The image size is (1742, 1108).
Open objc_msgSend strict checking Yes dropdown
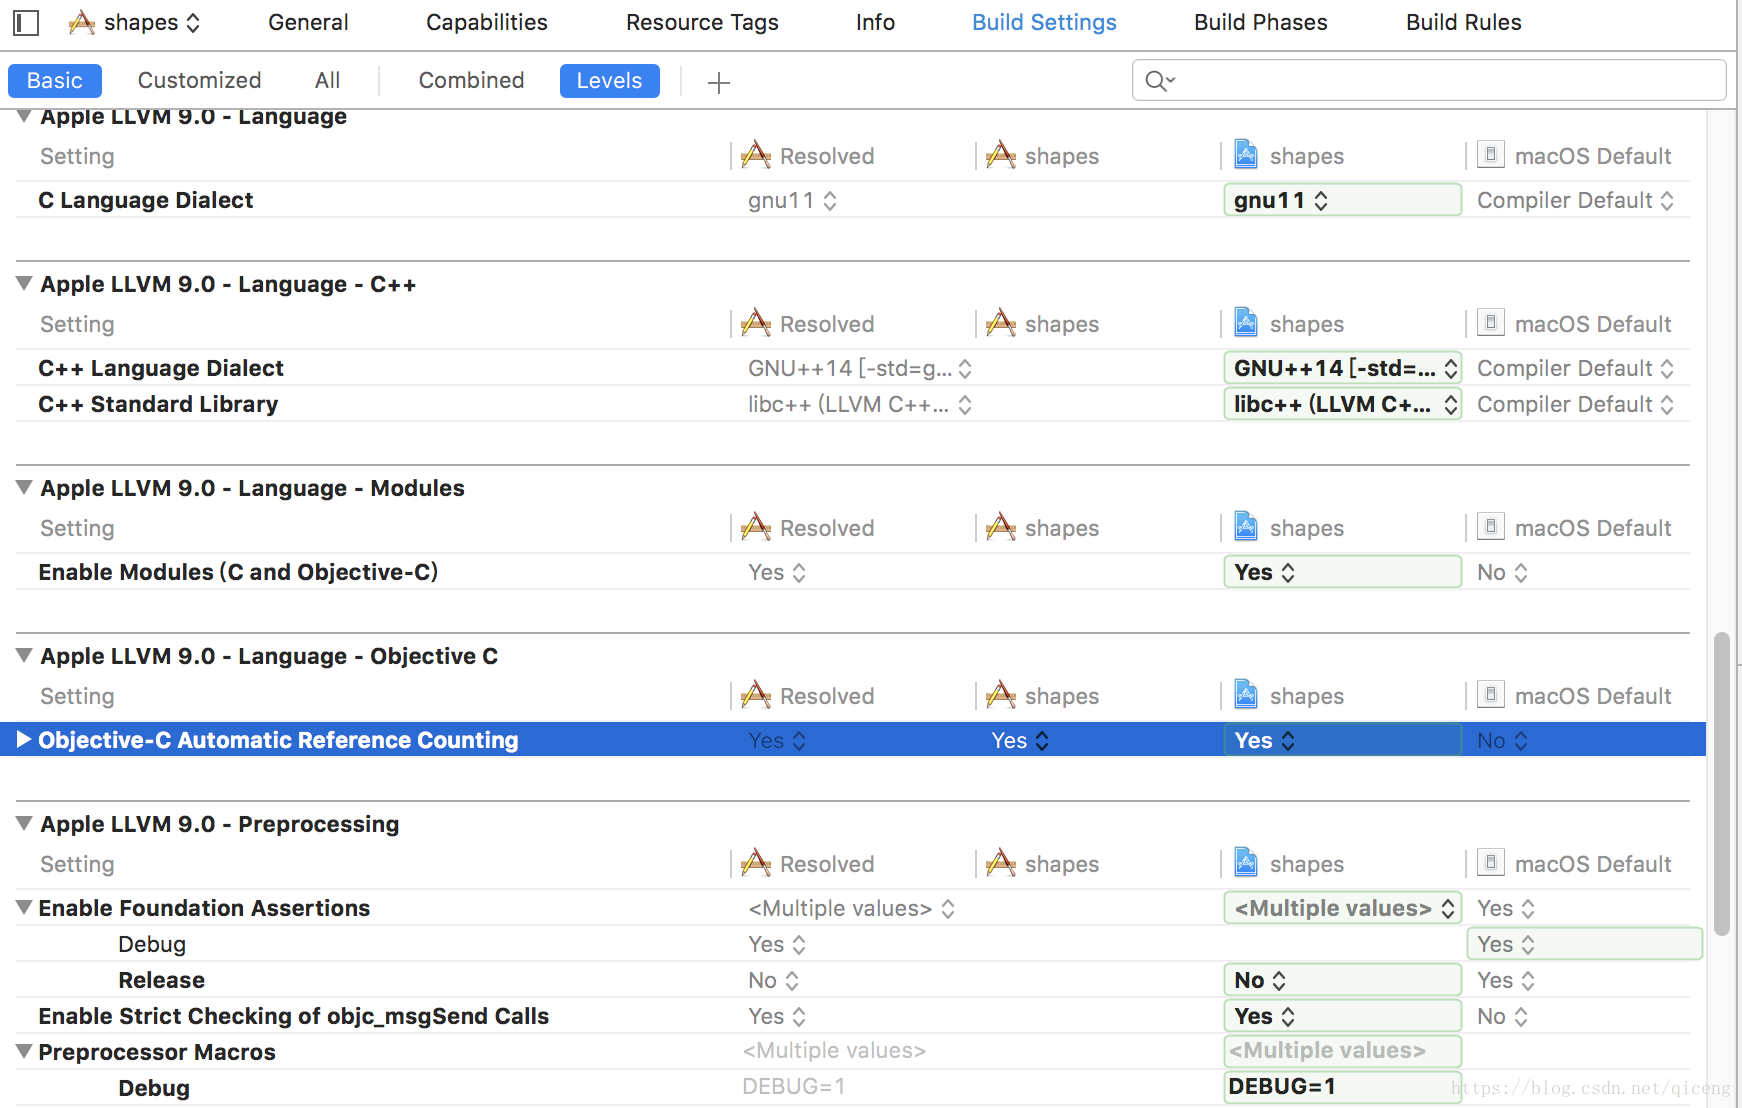(1342, 1016)
